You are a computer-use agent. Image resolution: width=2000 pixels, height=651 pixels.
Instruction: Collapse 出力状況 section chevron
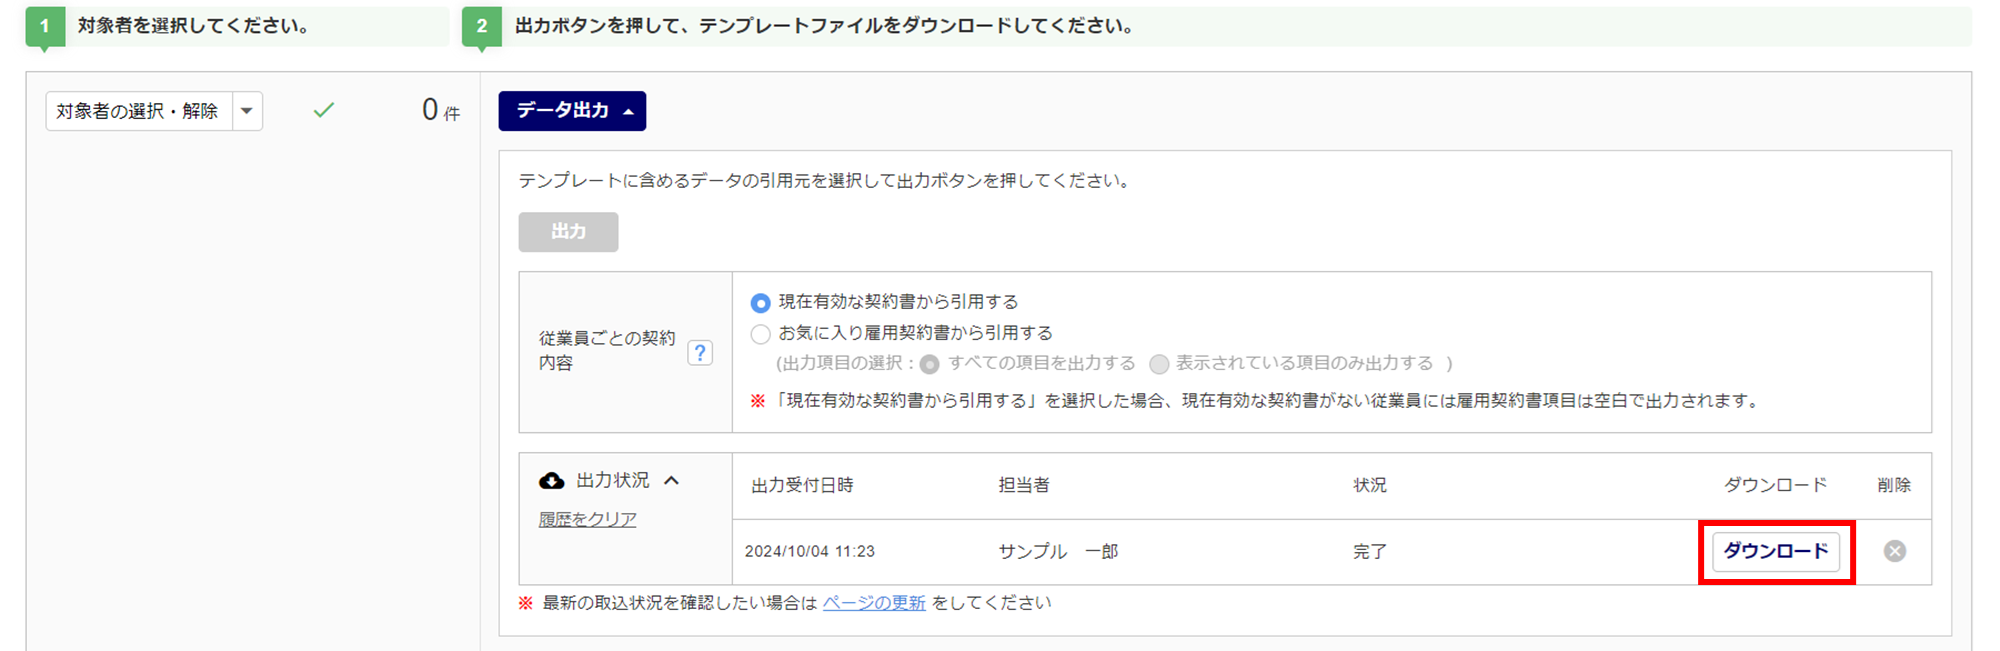pos(672,481)
